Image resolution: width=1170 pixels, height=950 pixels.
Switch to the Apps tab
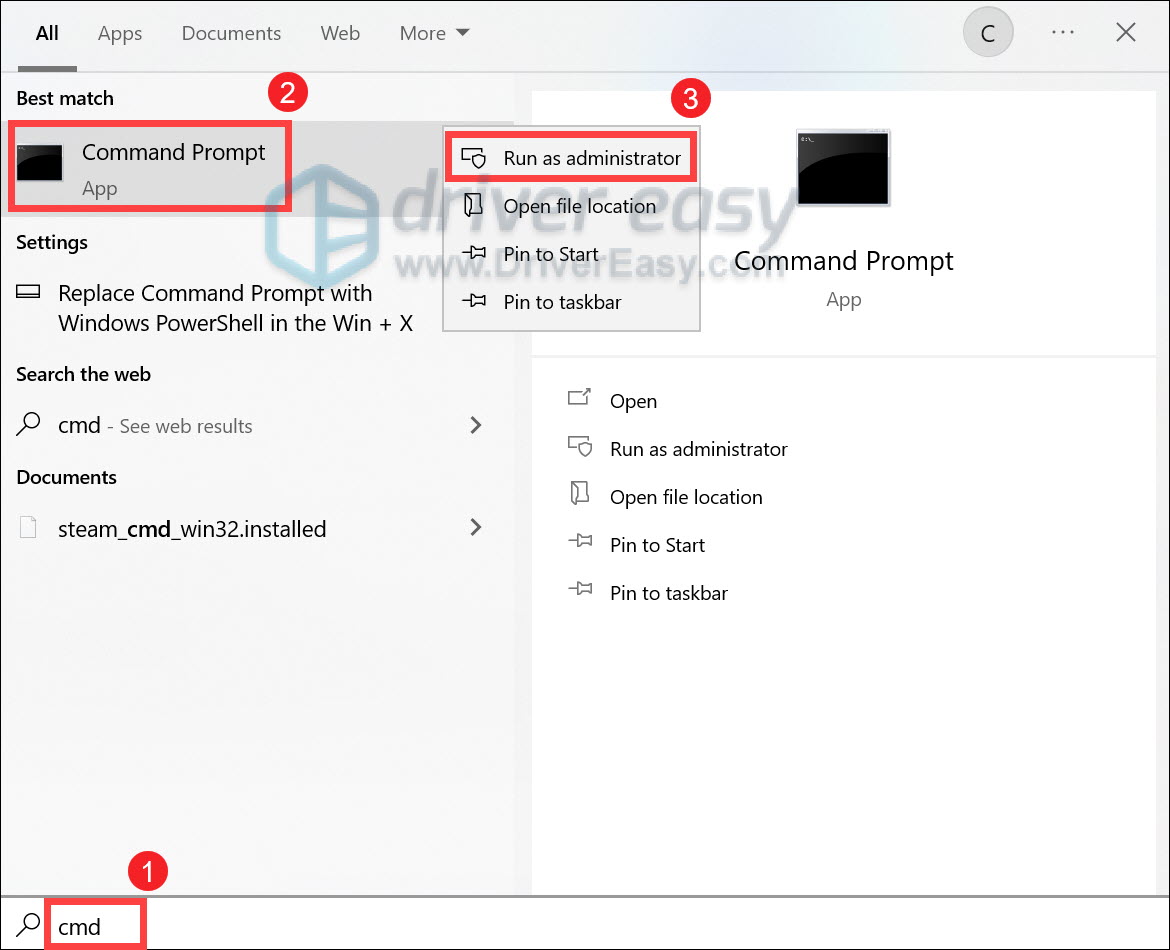[x=119, y=34]
